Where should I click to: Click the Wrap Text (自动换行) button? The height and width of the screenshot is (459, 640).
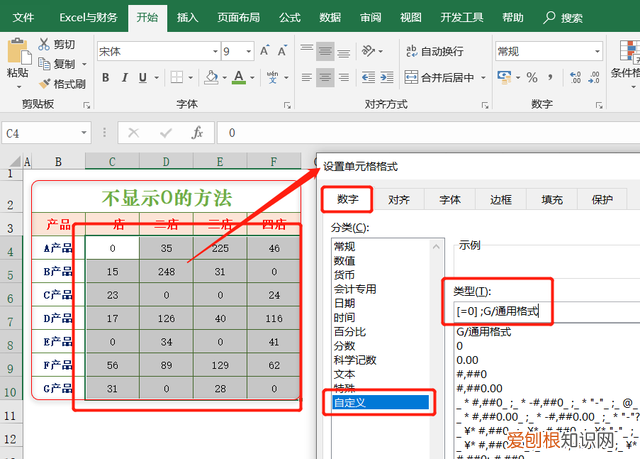(x=434, y=51)
